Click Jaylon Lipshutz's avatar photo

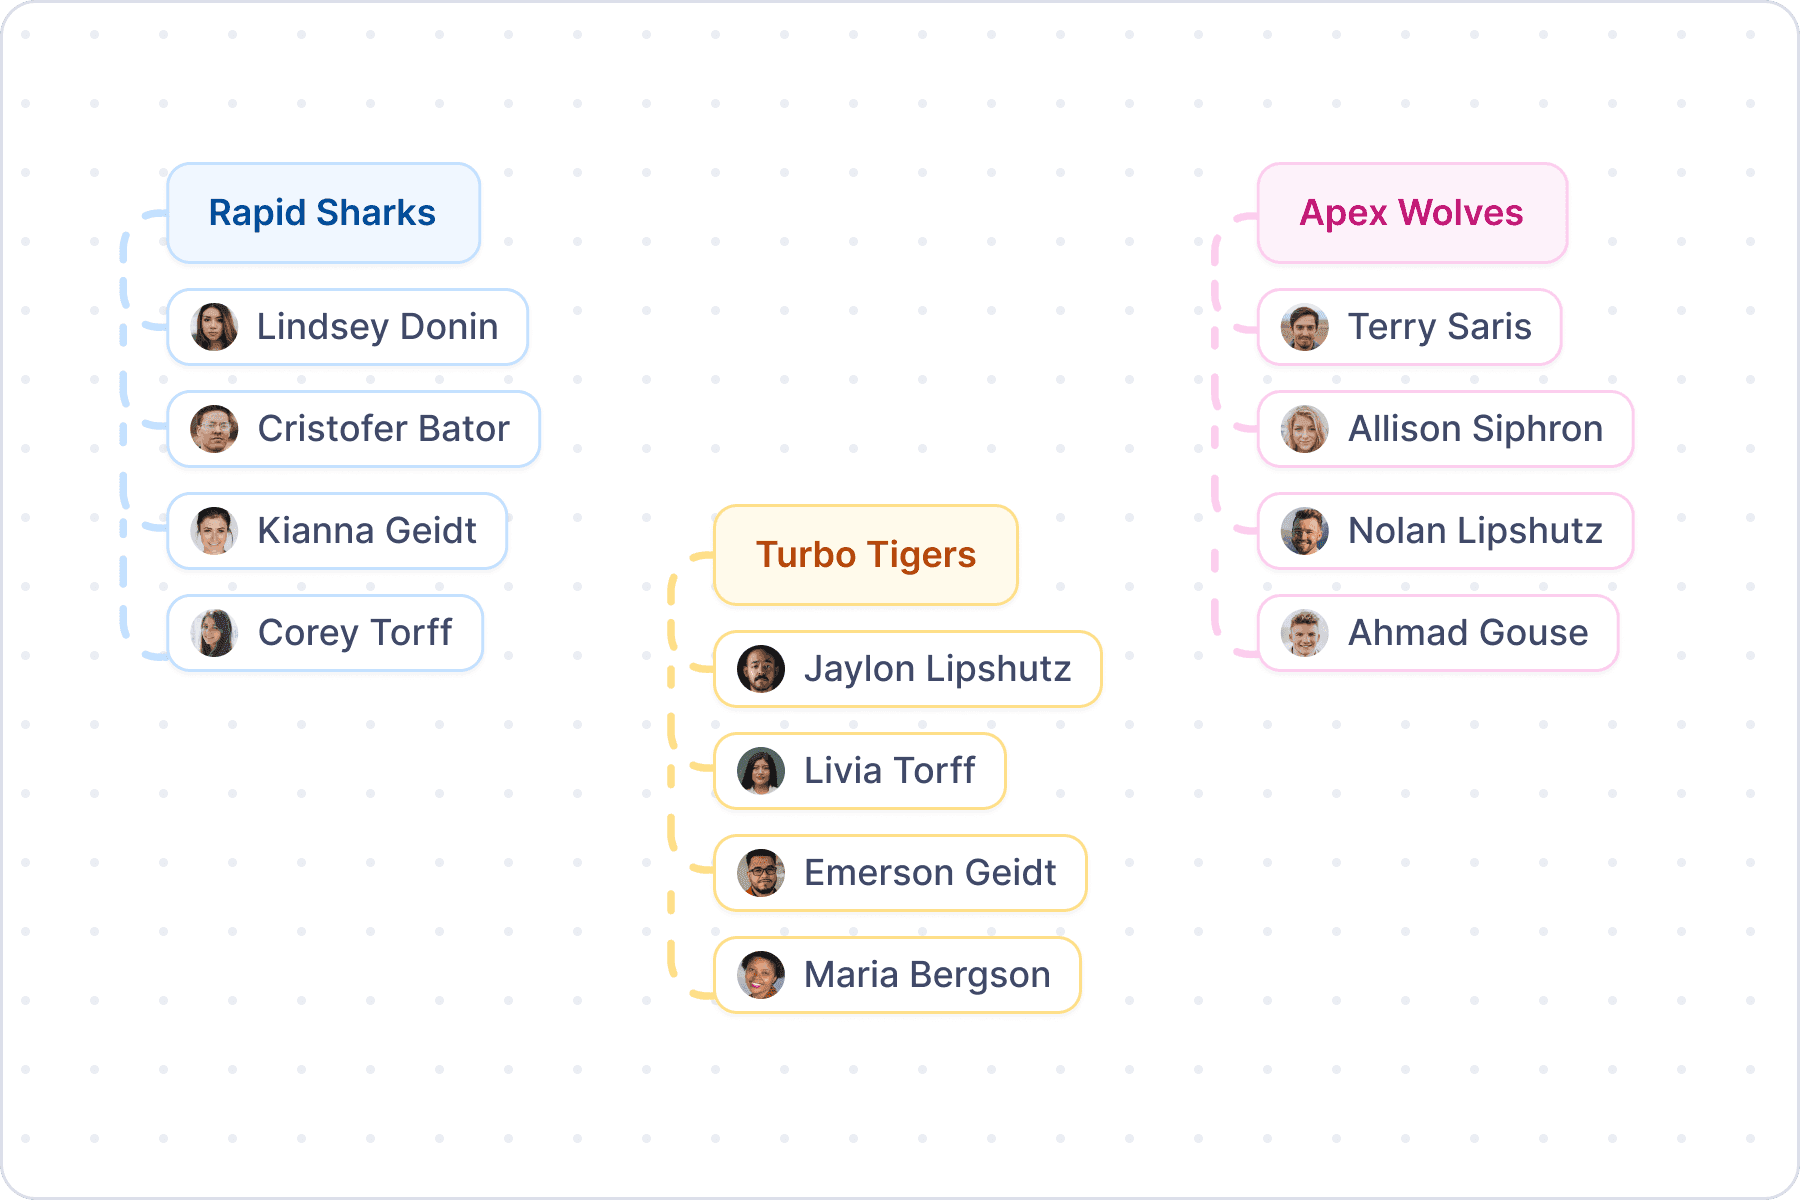tap(761, 669)
